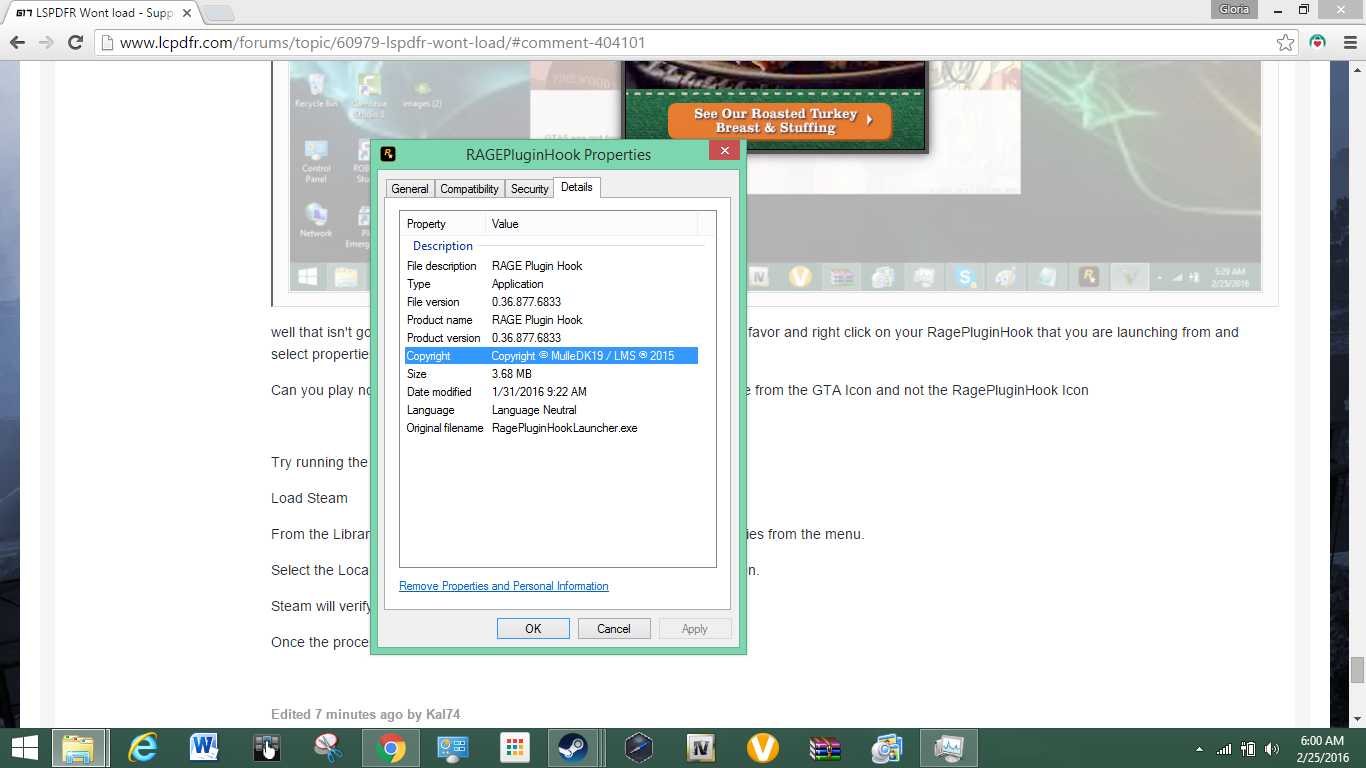This screenshot has width=1366, height=768.
Task: Launch the IV game taskbar icon
Action: pos(701,748)
